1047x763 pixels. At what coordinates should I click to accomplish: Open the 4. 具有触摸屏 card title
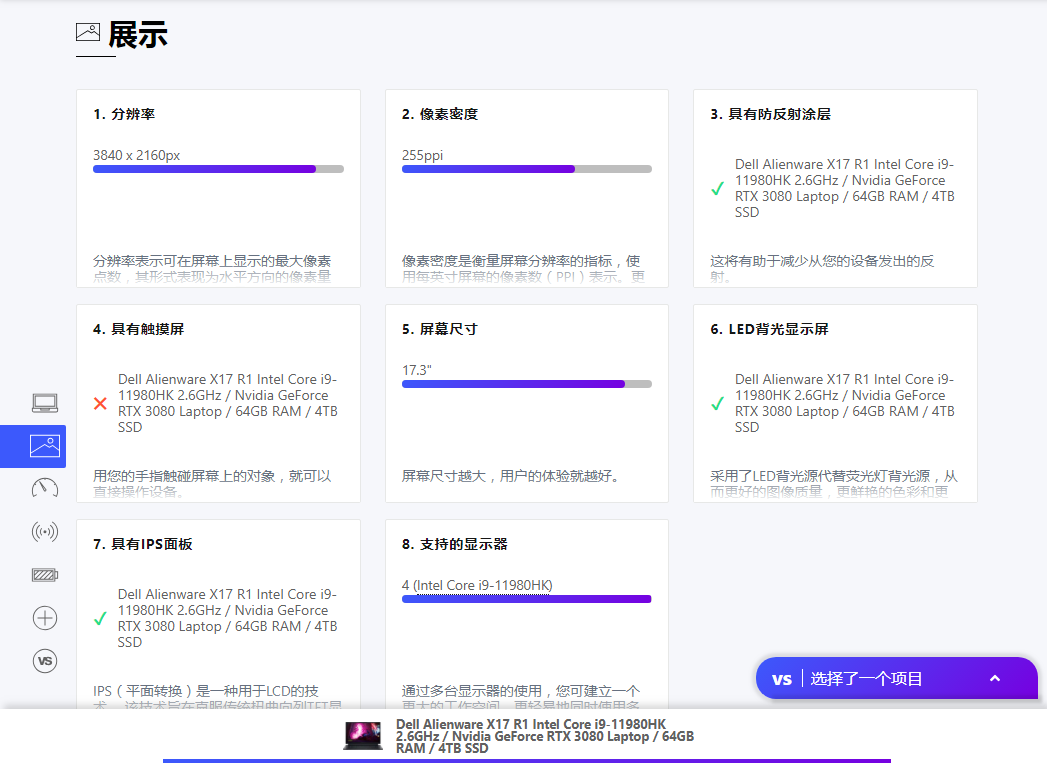139,329
